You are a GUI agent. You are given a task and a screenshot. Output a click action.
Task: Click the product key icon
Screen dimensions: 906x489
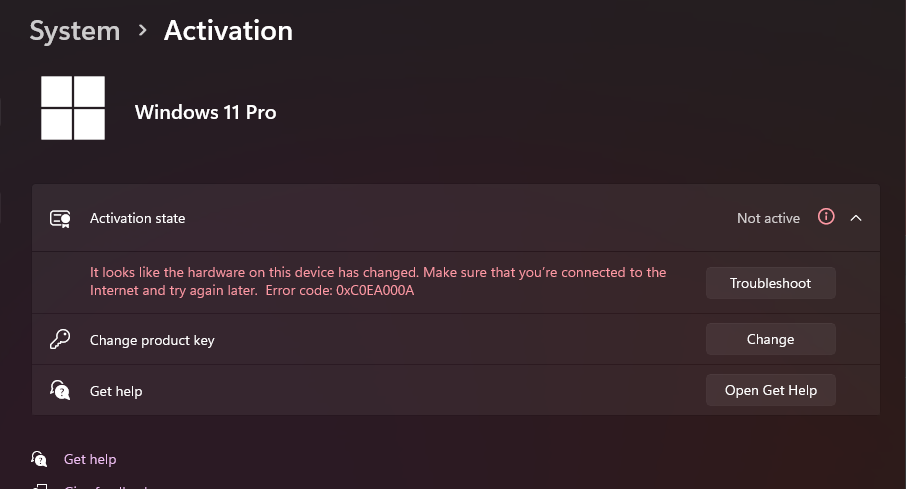coord(60,339)
